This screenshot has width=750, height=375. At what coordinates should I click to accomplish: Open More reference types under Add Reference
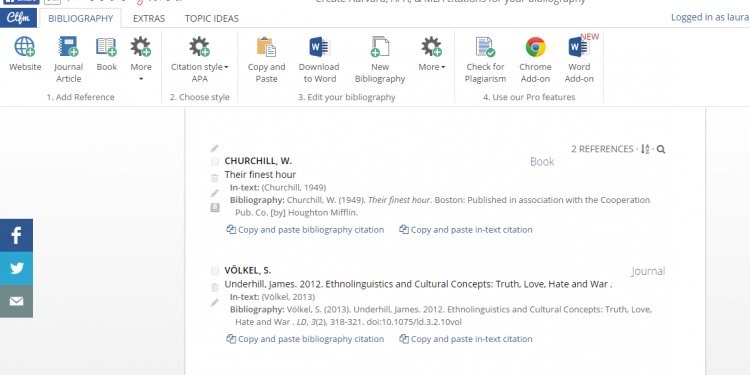tap(141, 58)
